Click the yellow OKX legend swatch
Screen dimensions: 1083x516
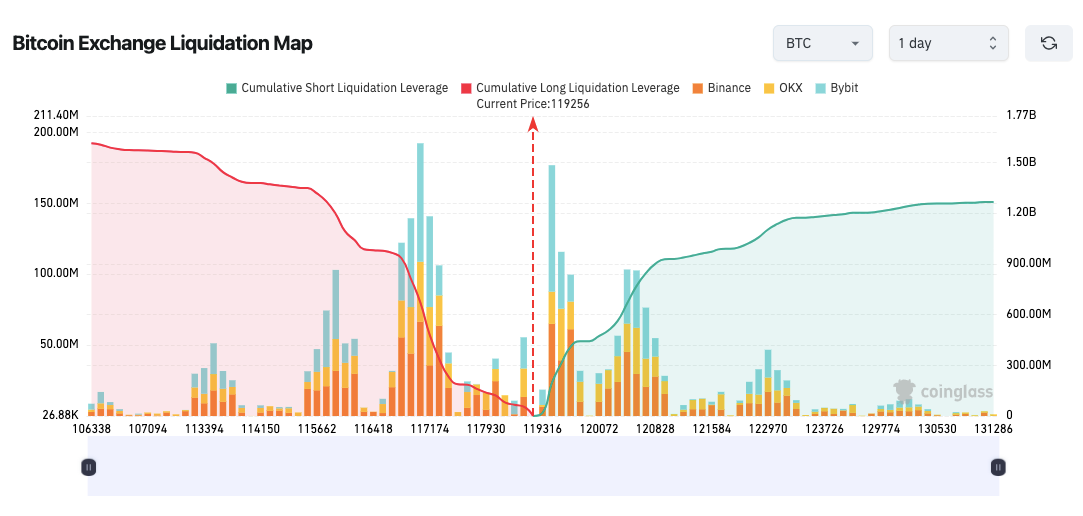tap(769, 88)
